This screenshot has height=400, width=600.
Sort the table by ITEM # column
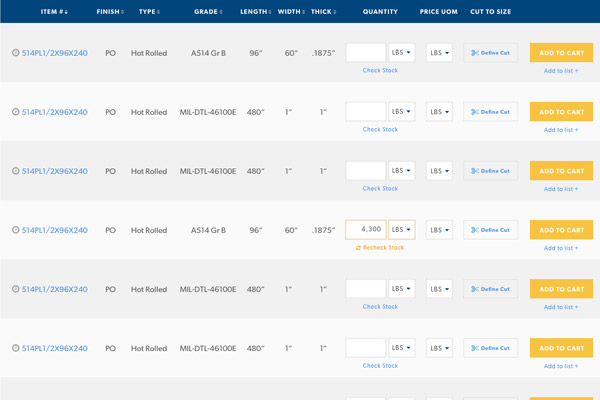[54, 12]
